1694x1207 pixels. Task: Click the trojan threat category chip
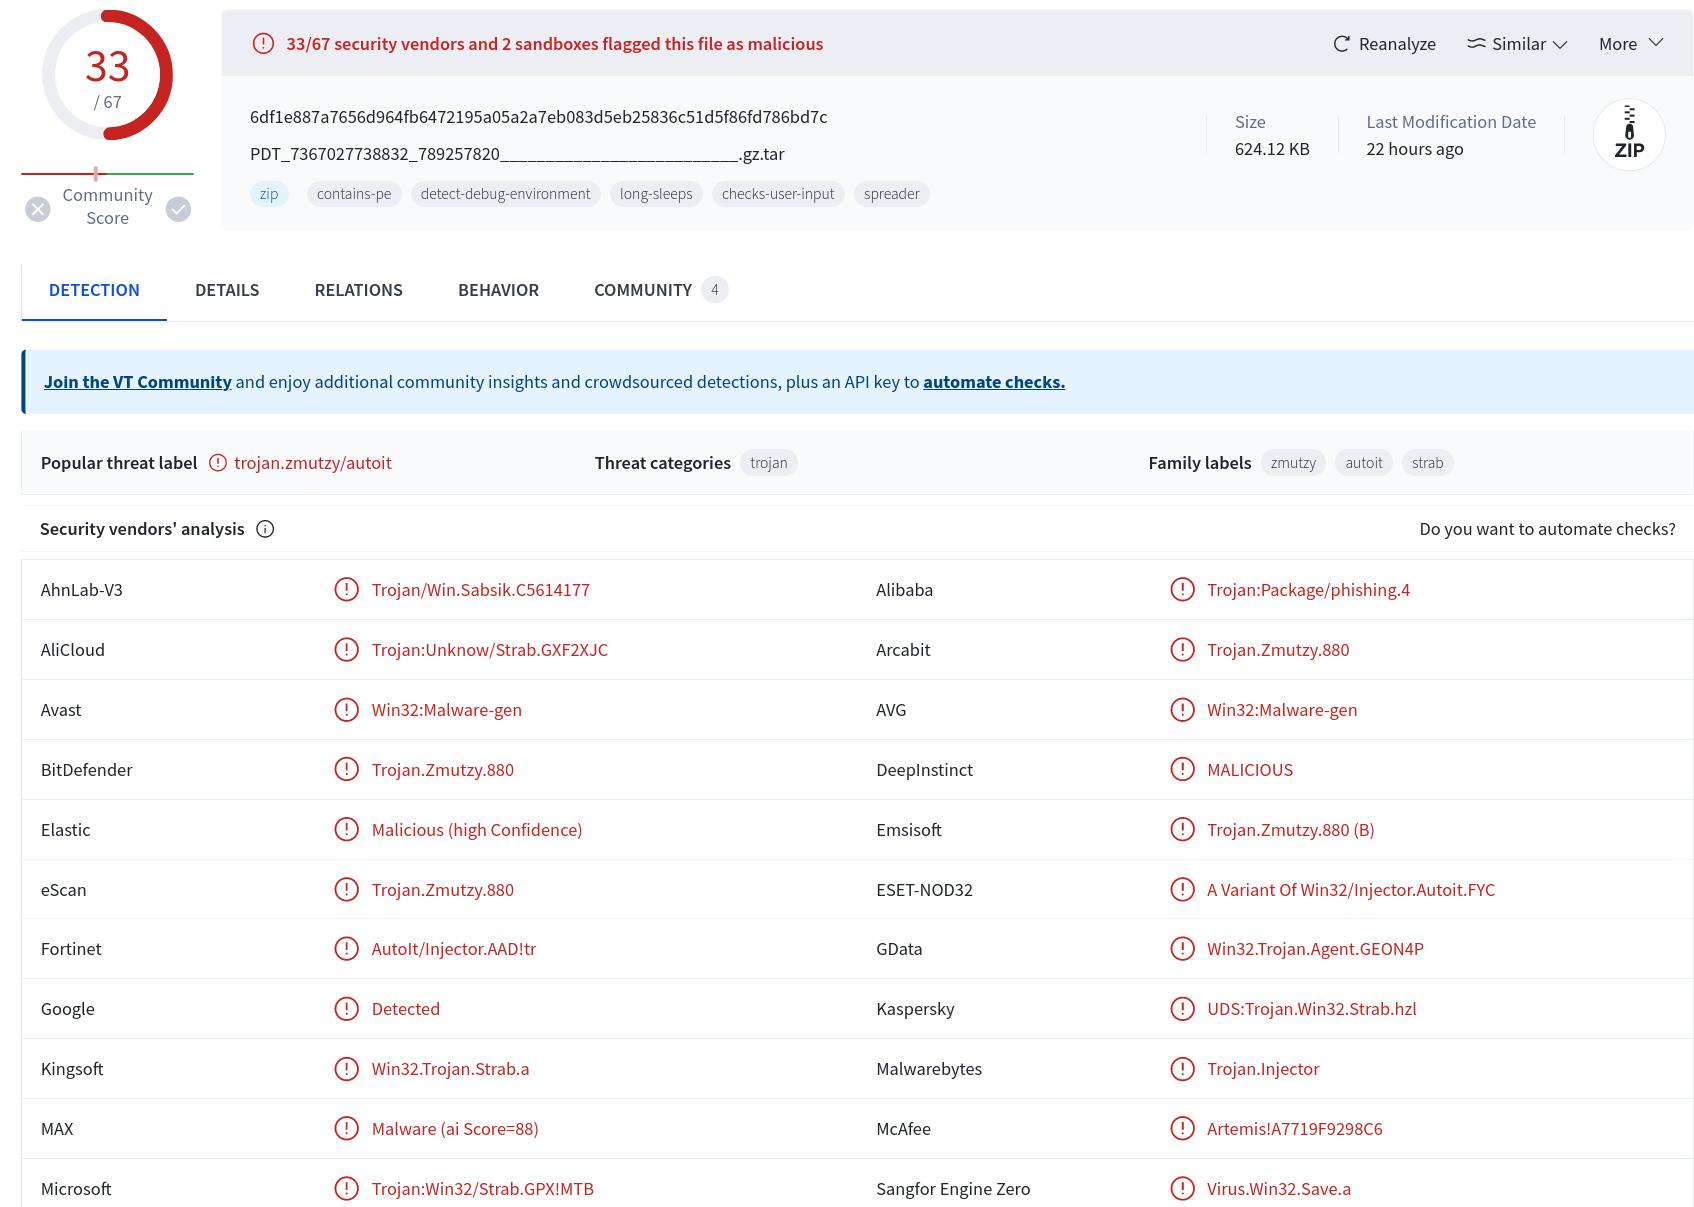[769, 463]
